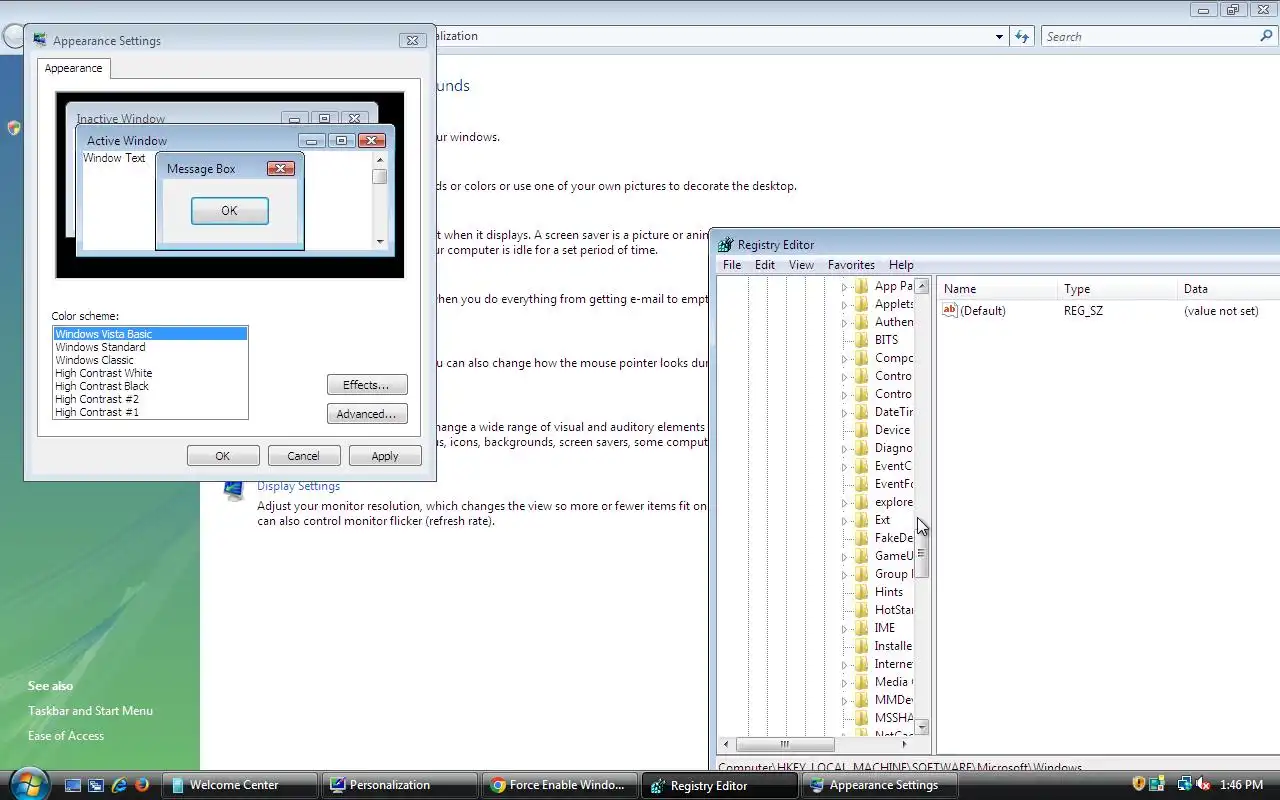The height and width of the screenshot is (800, 1280).
Task: Click the Type column header
Action: [x=1117, y=289]
